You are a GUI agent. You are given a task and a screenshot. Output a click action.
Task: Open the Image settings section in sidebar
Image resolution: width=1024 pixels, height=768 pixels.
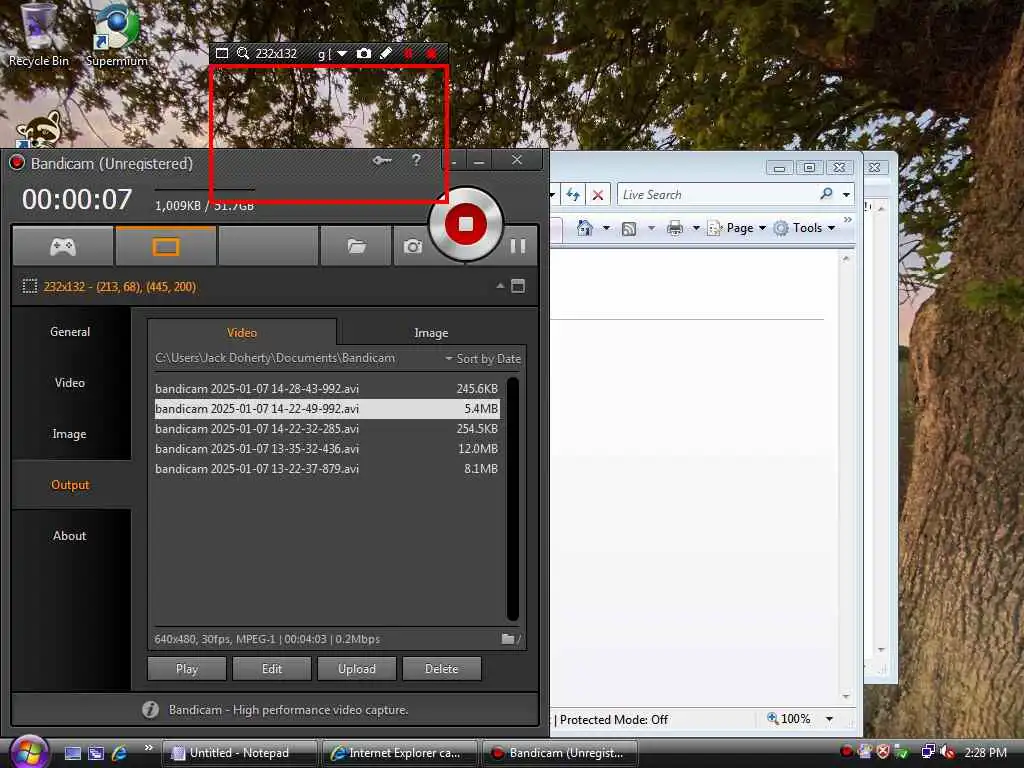(70, 434)
